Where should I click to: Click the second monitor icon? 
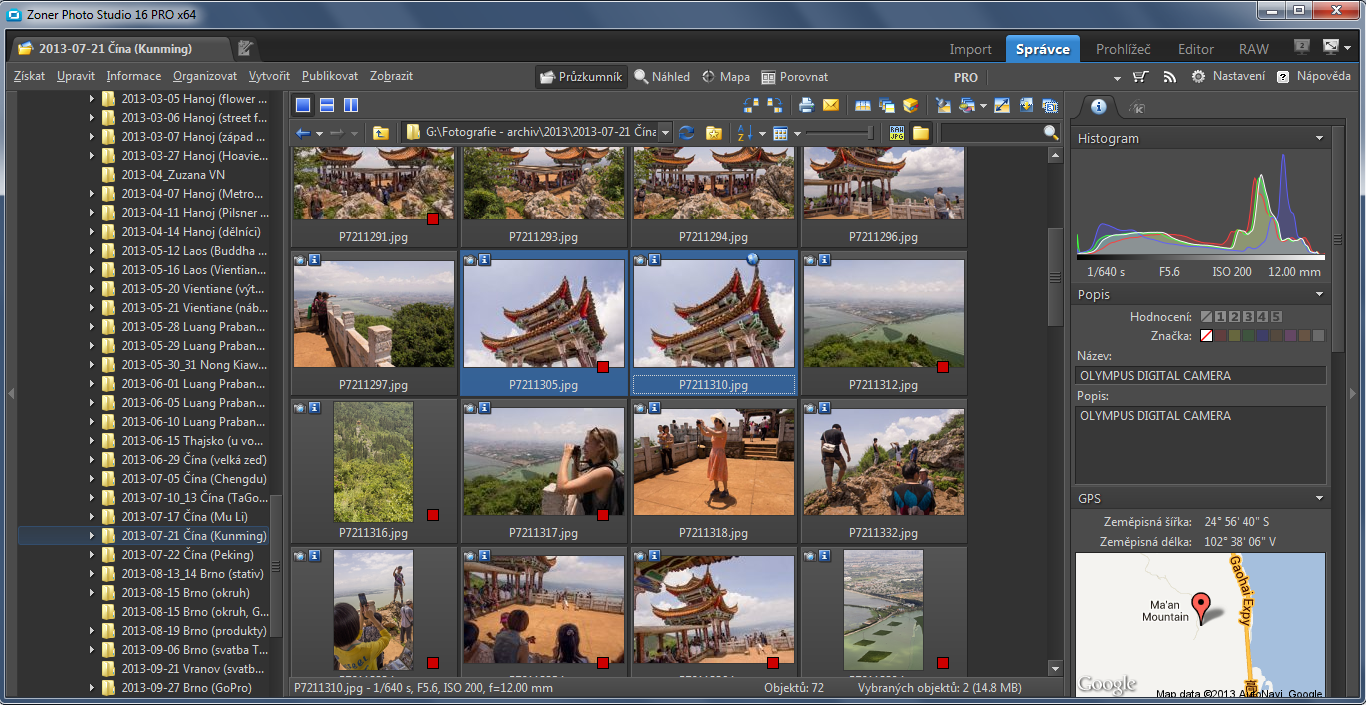1301,47
